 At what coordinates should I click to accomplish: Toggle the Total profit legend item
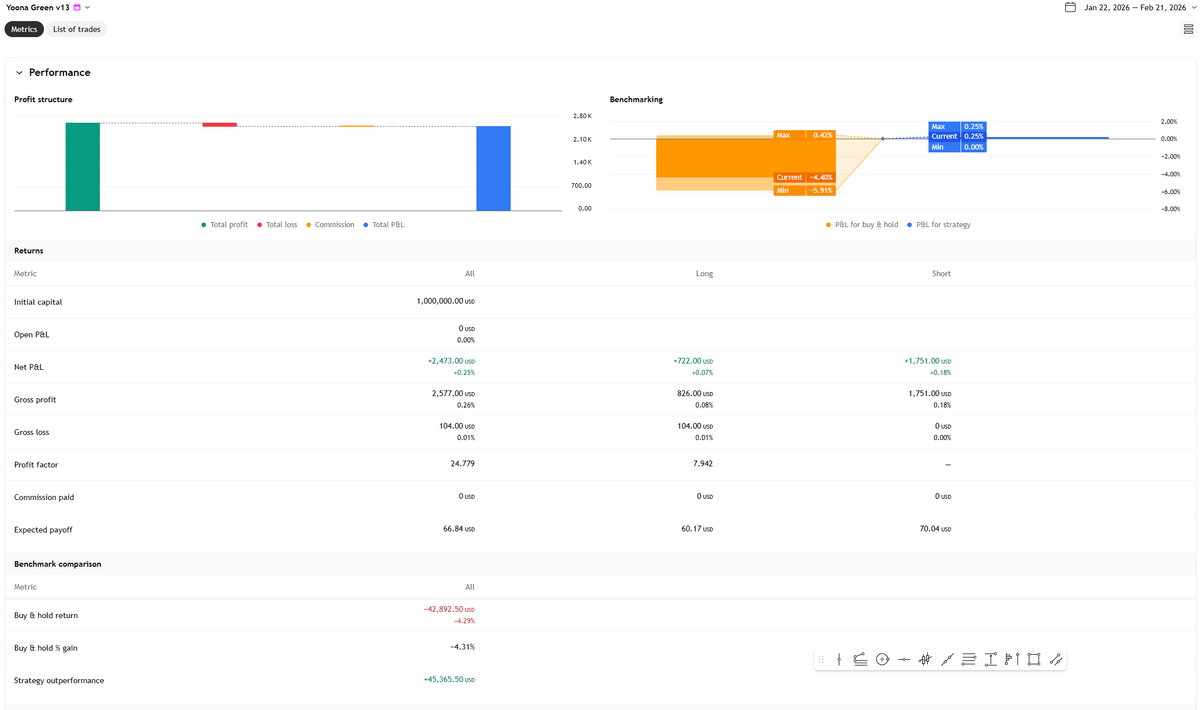[225, 225]
